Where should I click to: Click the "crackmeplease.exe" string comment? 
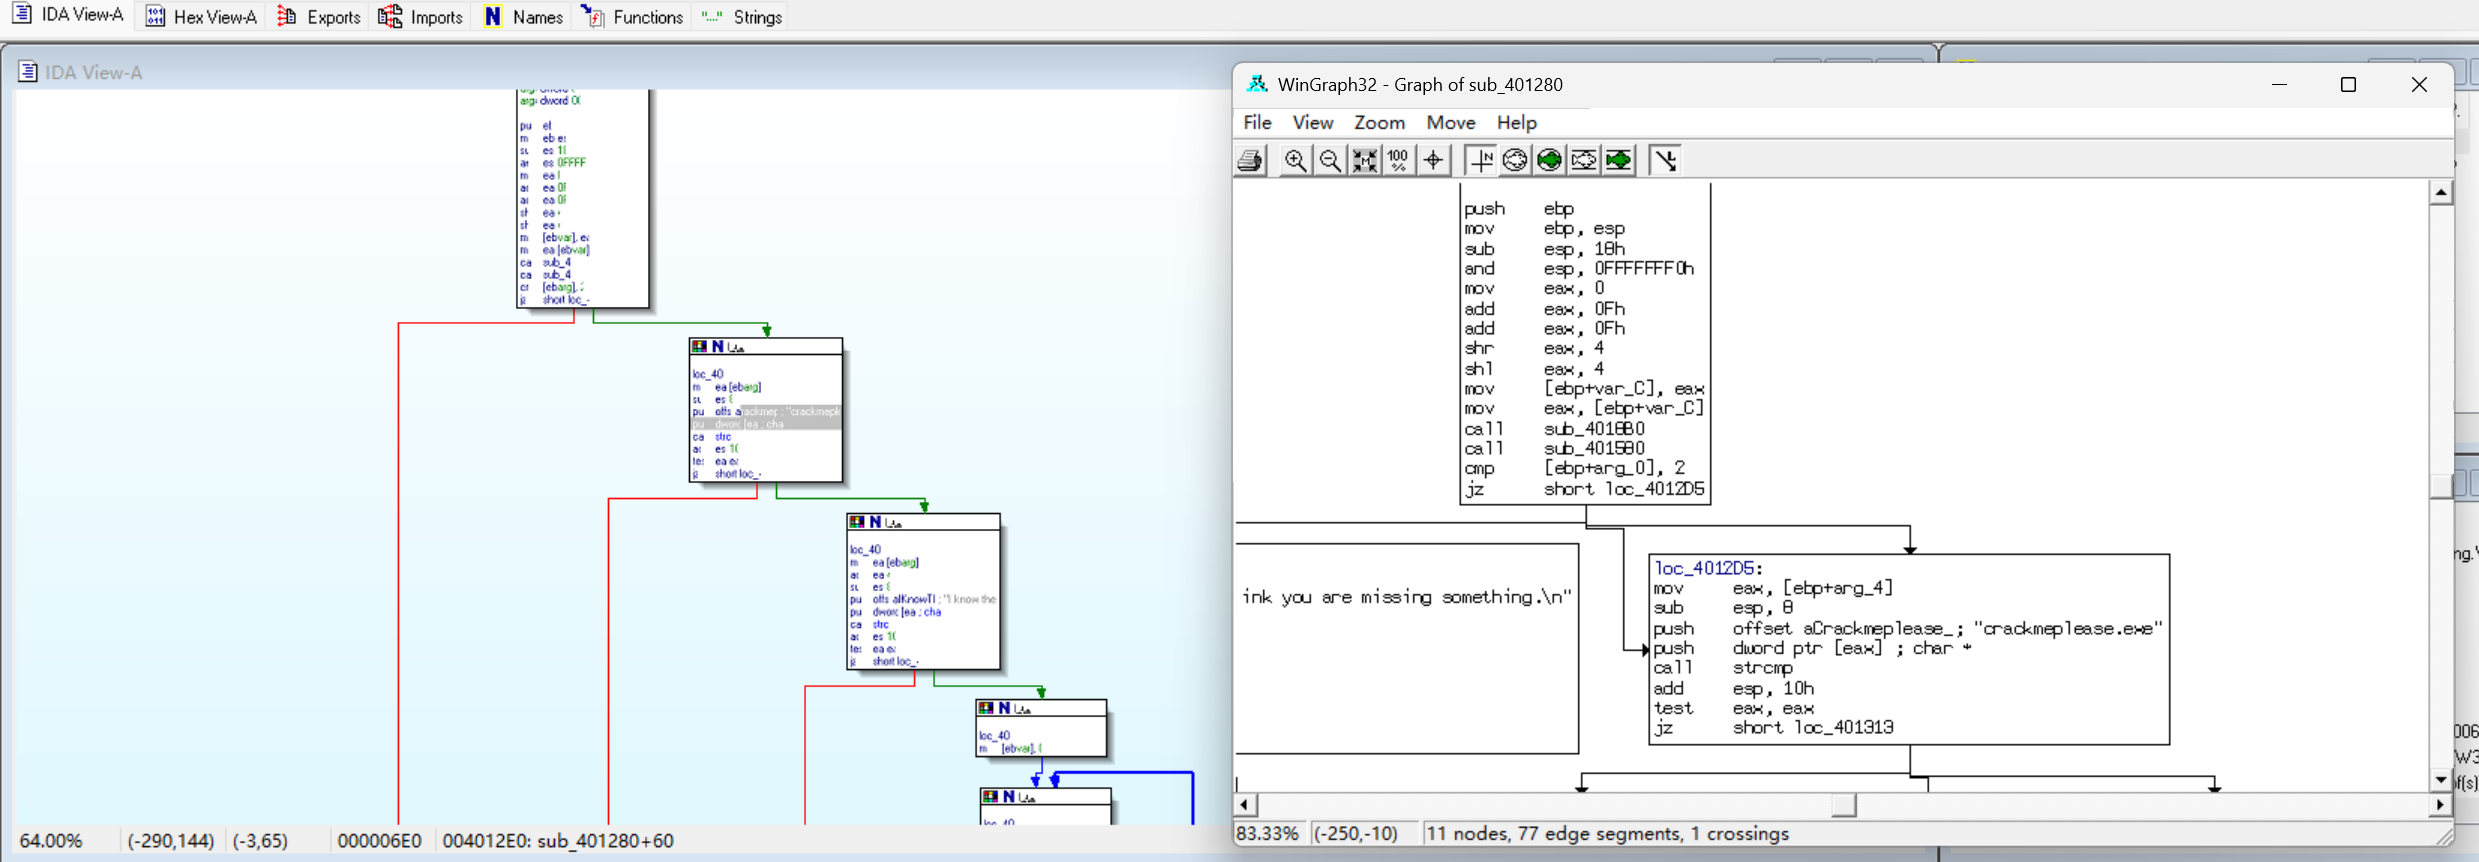pos(2068,628)
